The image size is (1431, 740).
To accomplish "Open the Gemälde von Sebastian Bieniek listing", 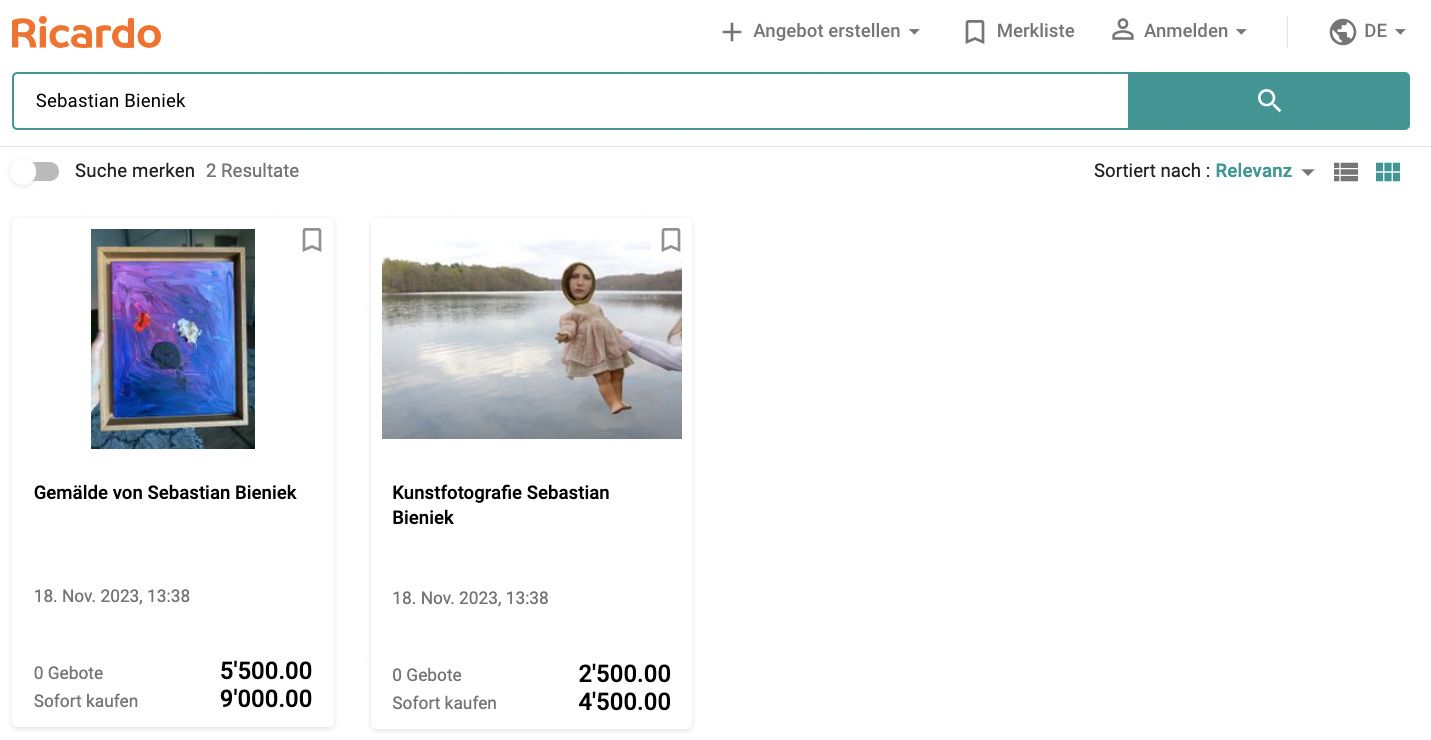I will (x=165, y=492).
